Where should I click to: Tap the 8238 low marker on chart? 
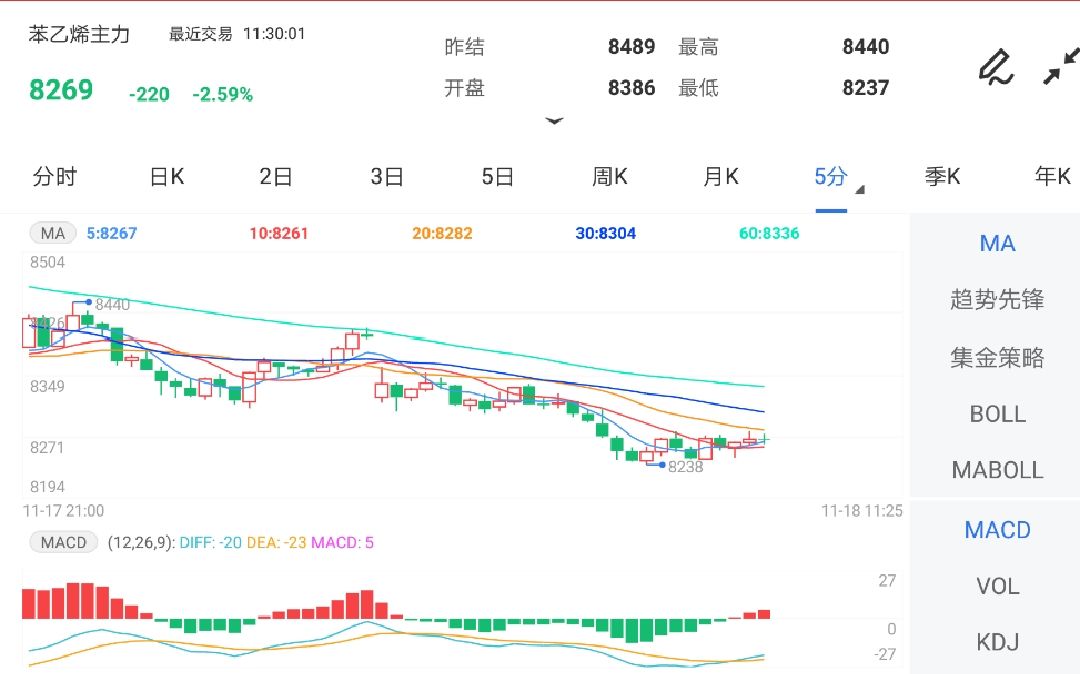[x=685, y=467]
